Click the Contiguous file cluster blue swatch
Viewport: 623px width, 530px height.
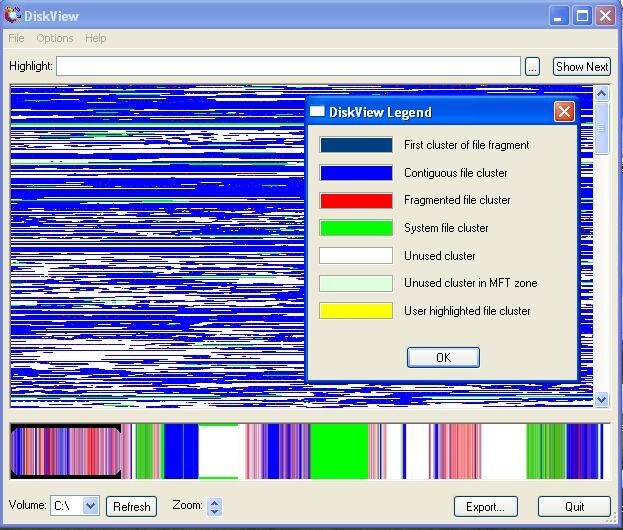[x=356, y=173]
